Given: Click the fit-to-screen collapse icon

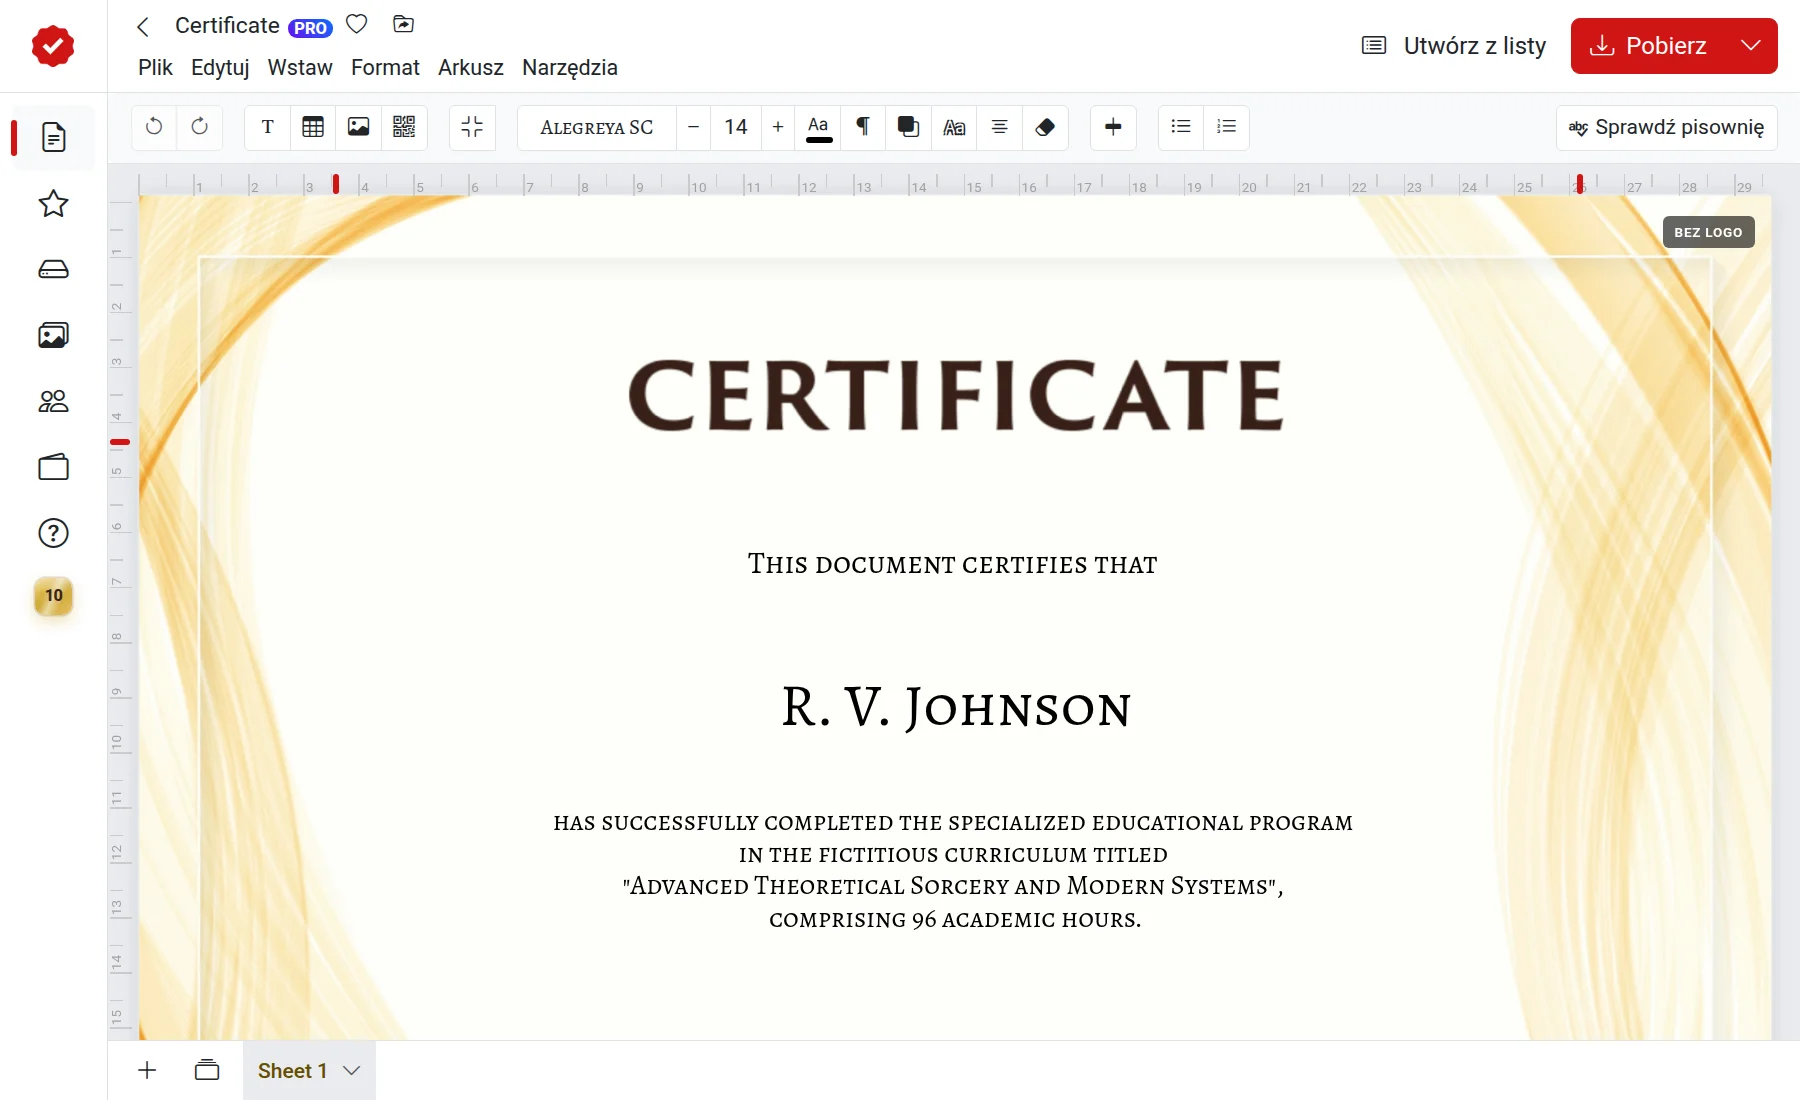Looking at the screenshot, I should point(472,127).
